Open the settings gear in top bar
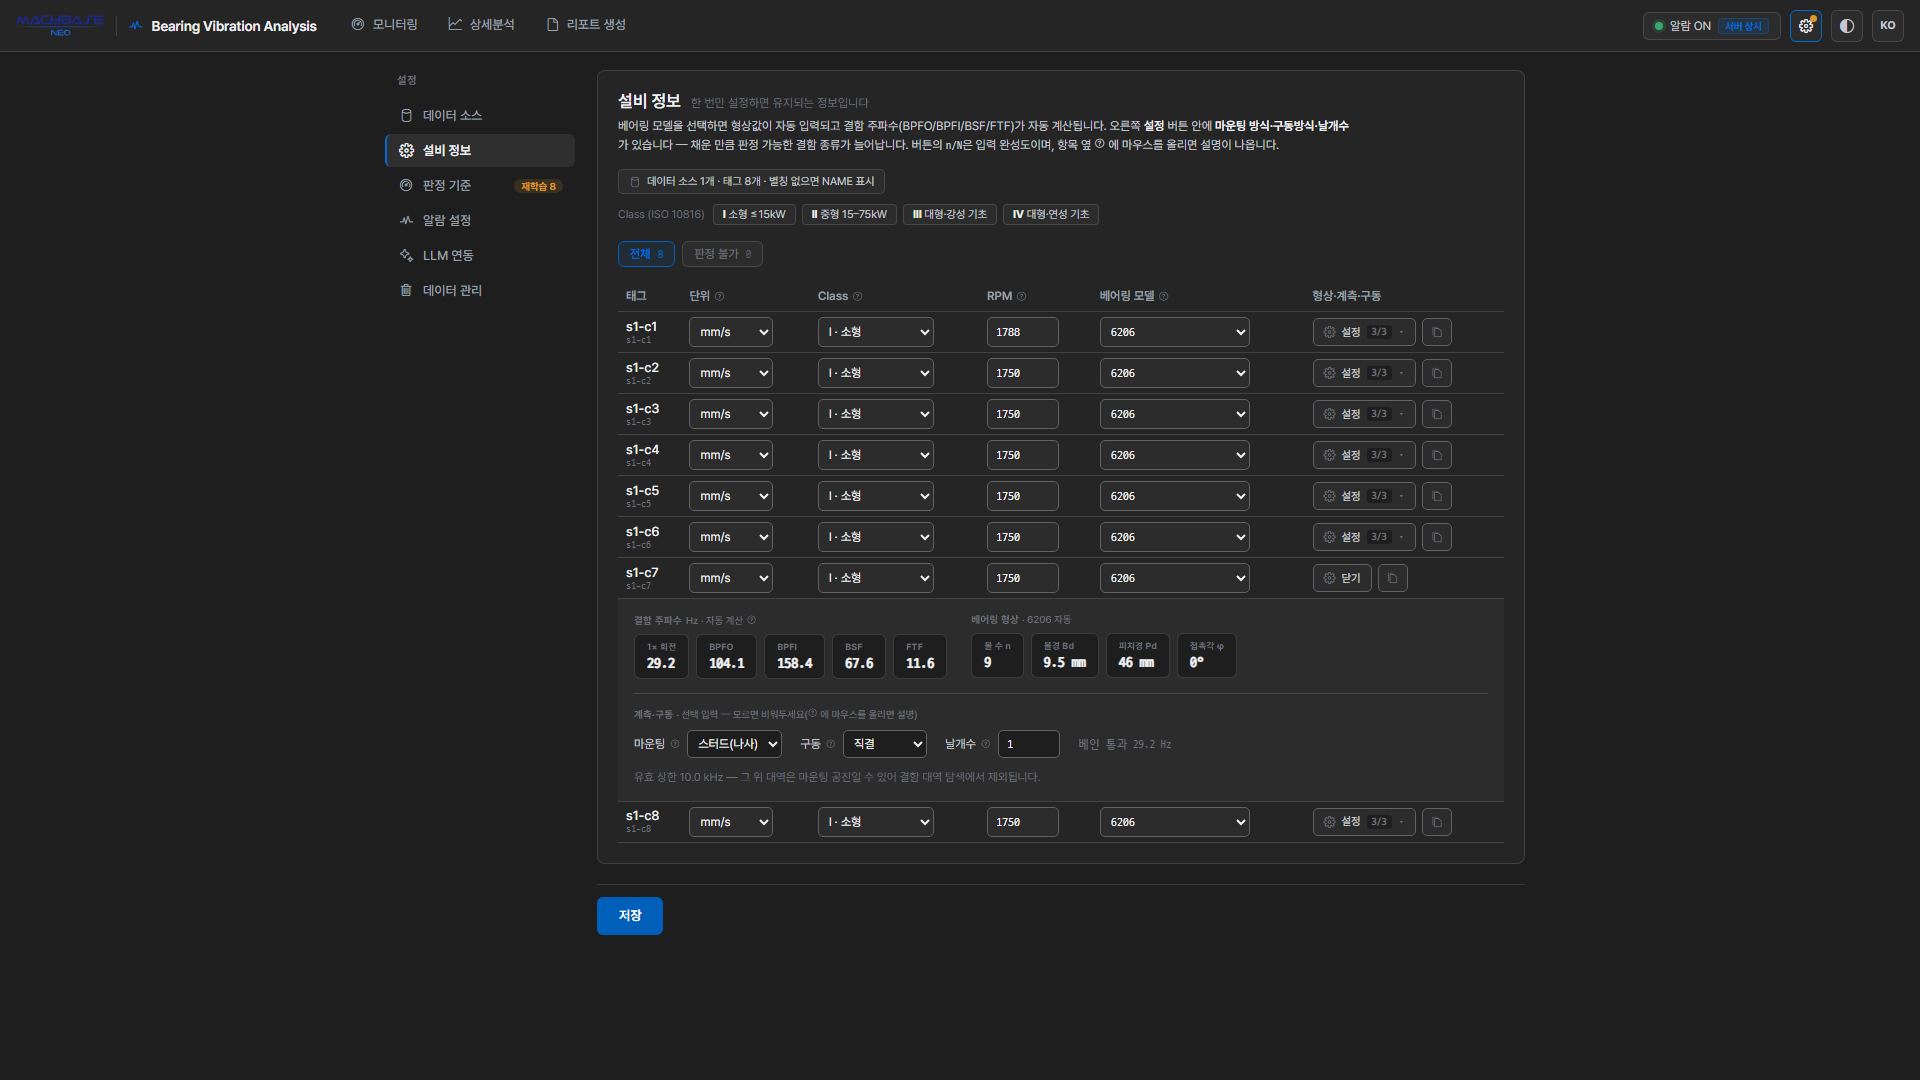This screenshot has height=1080, width=1920. pos(1806,26)
